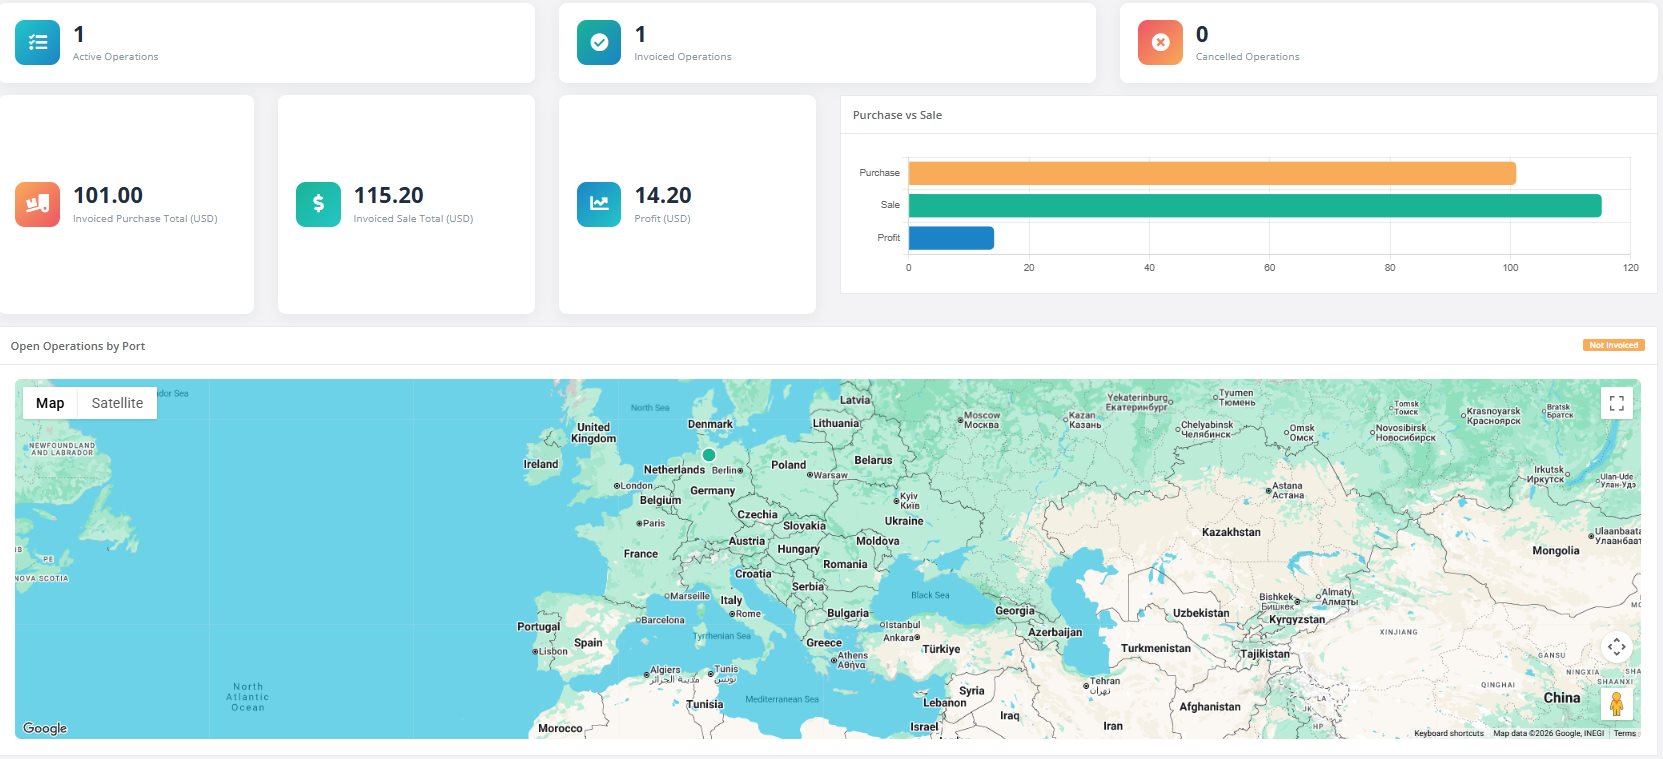Click the Invoiced Purchase Total truck icon
Image resolution: width=1663 pixels, height=759 pixels.
tap(37, 204)
